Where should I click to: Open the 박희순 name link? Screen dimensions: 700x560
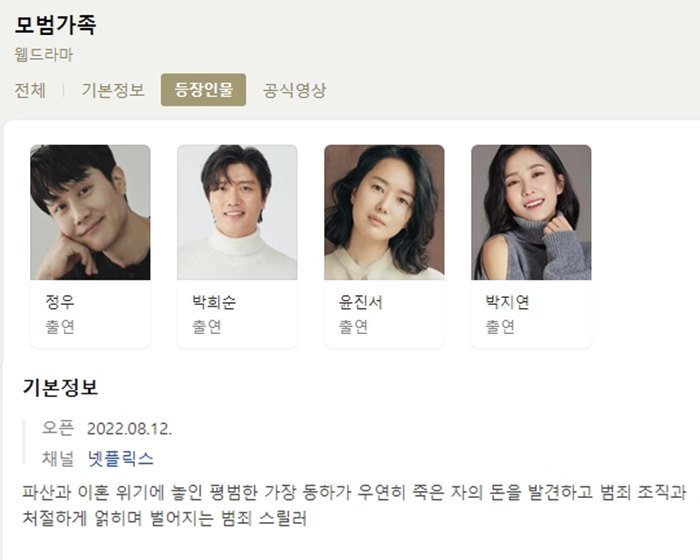point(214,302)
